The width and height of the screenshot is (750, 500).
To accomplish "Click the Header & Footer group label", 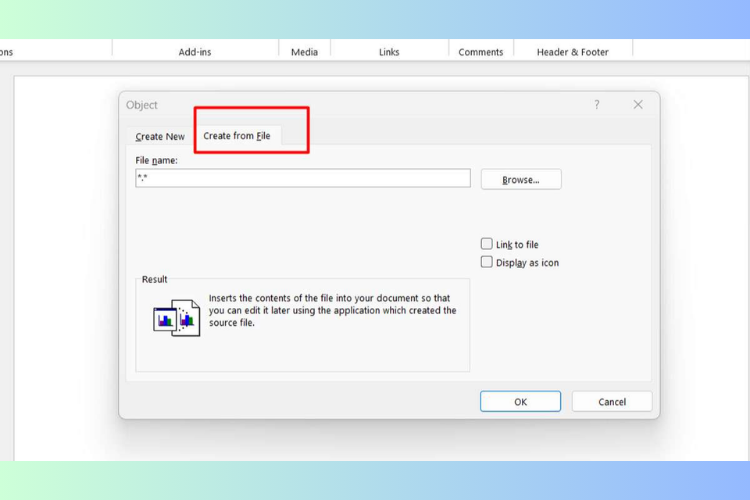I will pos(573,52).
